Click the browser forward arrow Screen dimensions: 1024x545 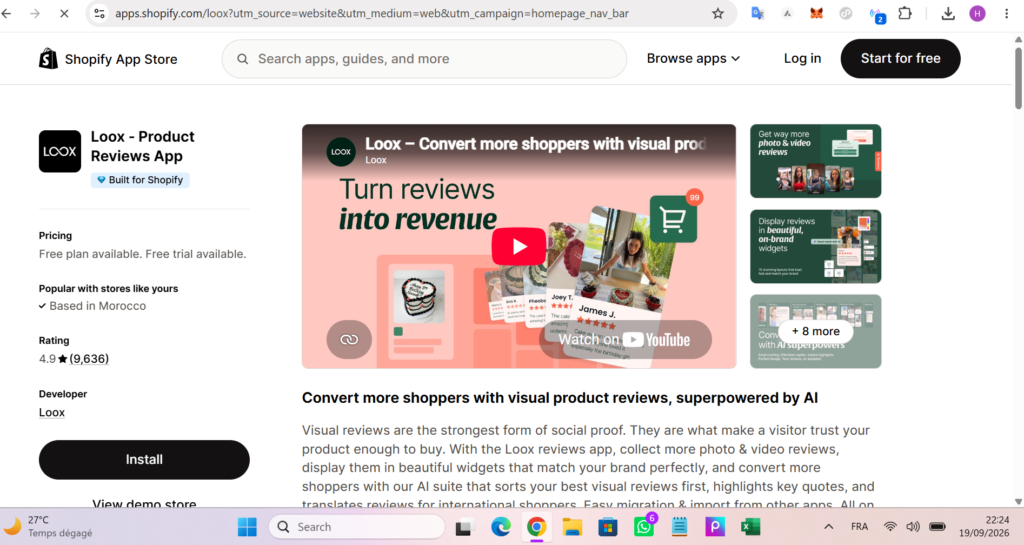pos(35,13)
